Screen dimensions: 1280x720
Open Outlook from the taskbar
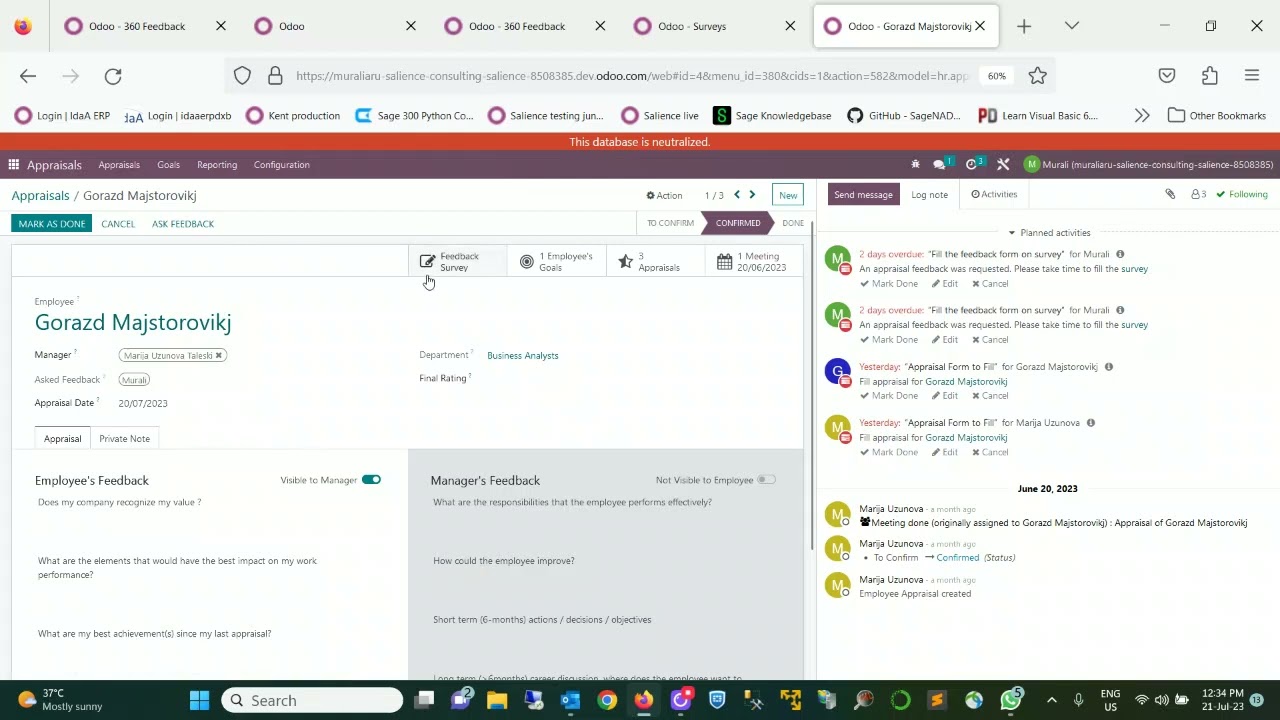[570, 700]
